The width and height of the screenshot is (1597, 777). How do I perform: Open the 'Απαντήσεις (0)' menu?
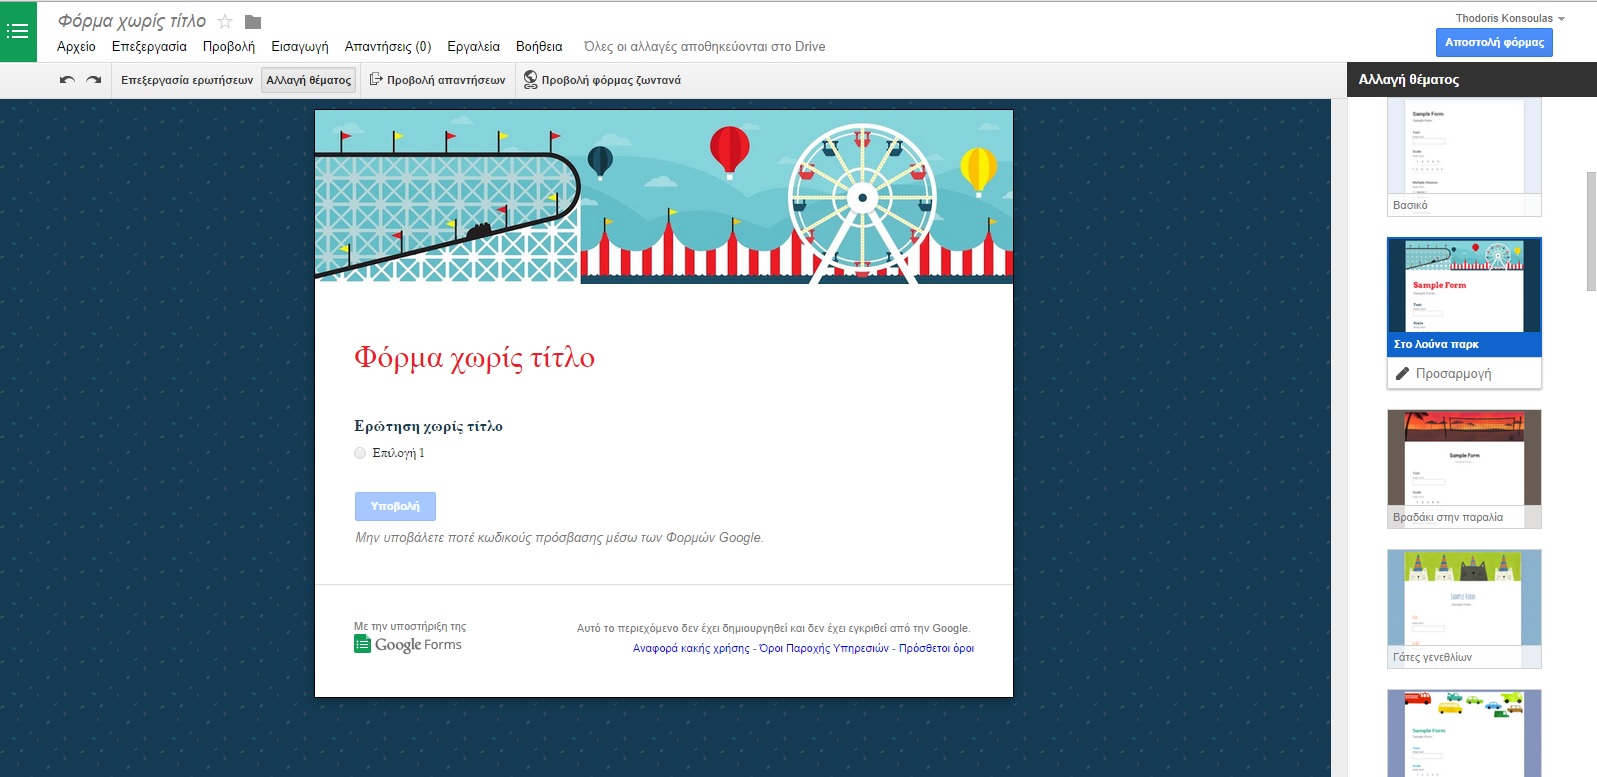pos(387,46)
